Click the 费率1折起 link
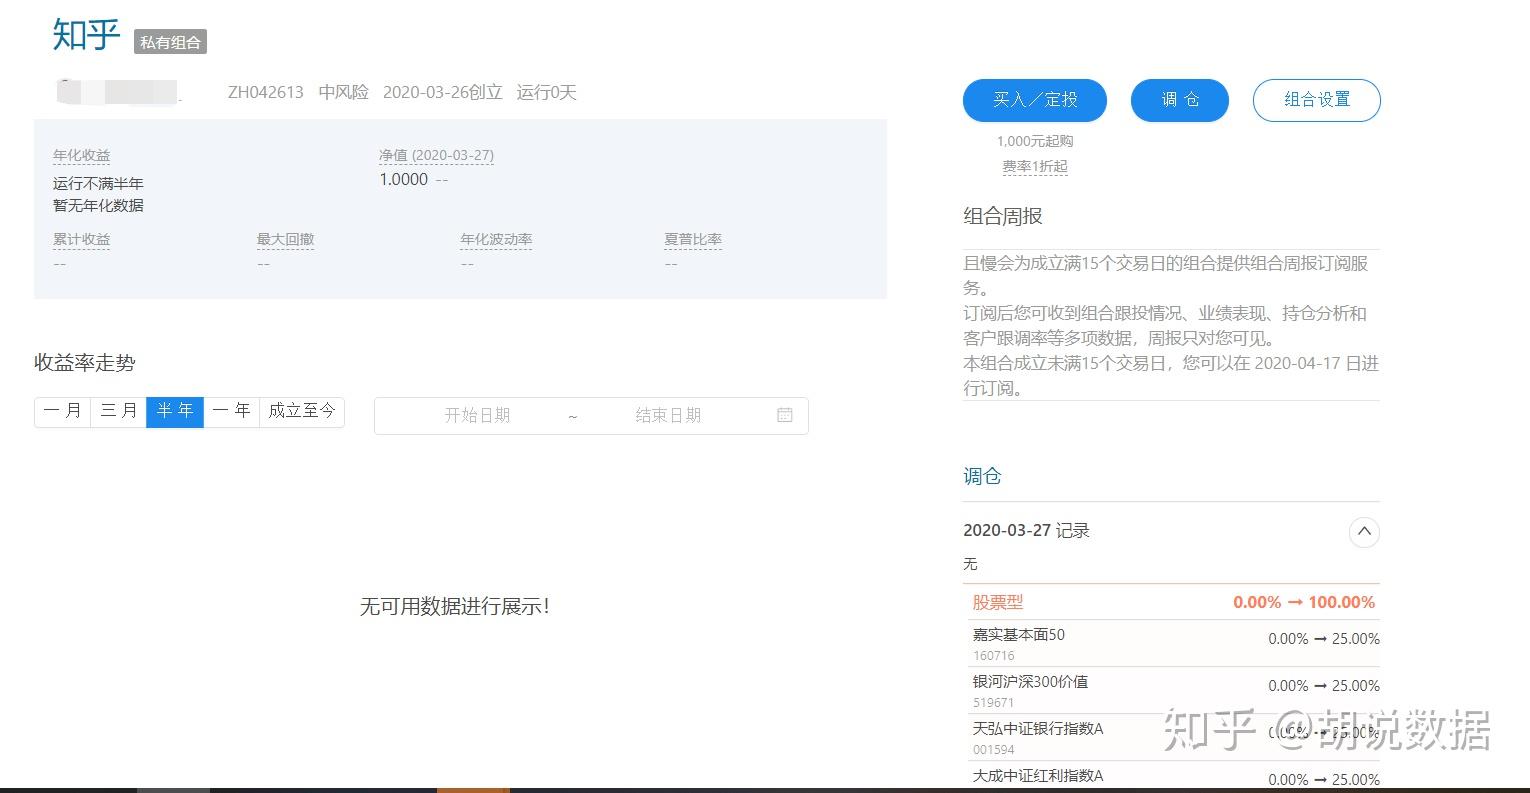1530x793 pixels. coord(1035,167)
